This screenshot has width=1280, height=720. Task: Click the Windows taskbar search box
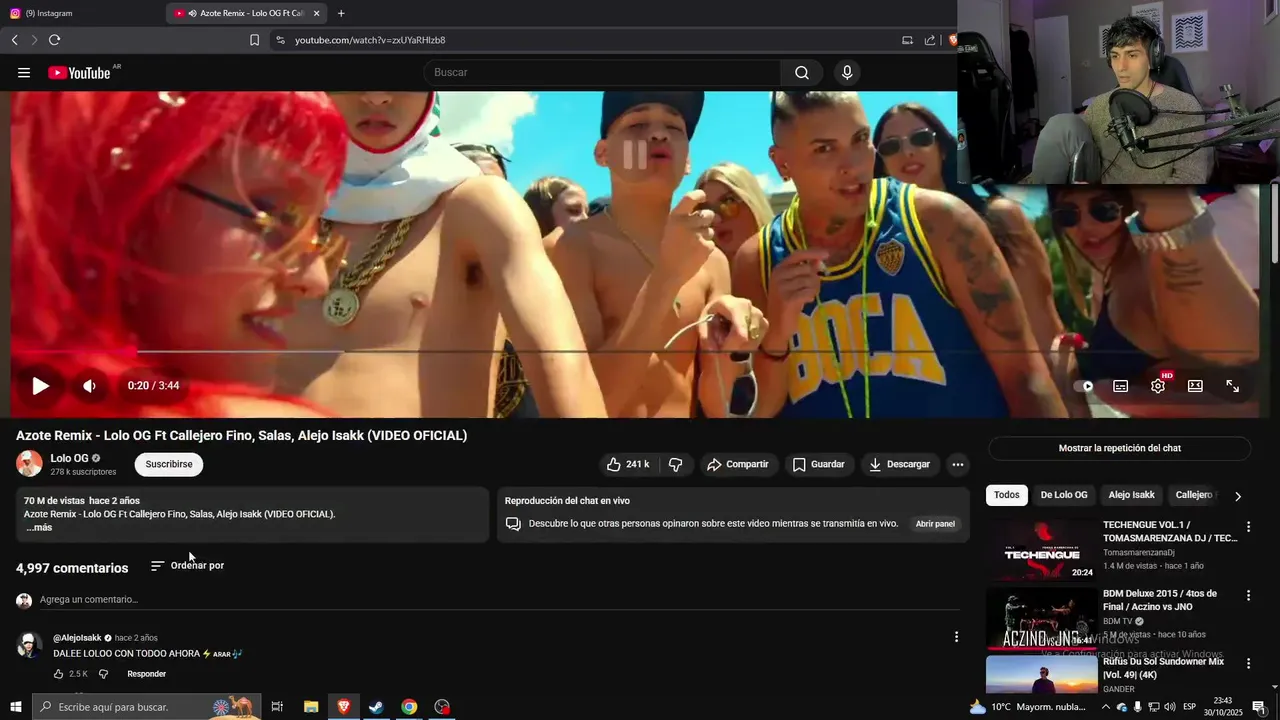click(x=147, y=707)
